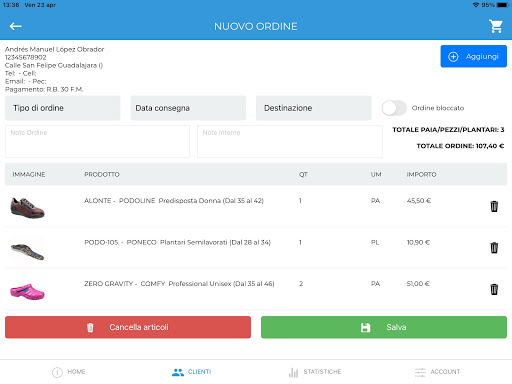Switch to the Statistiche tab
The height and width of the screenshot is (384, 512).
[x=315, y=372]
